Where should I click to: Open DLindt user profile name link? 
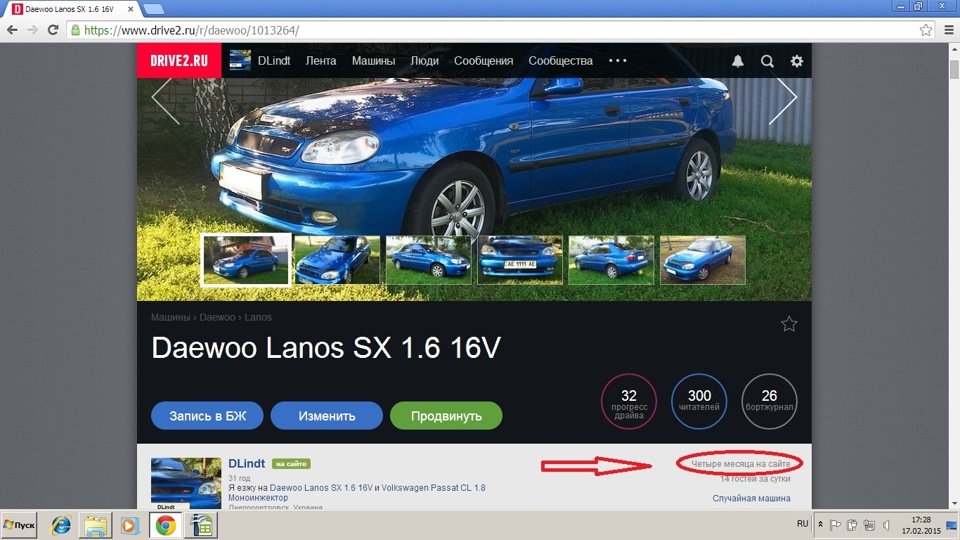pyautogui.click(x=247, y=463)
